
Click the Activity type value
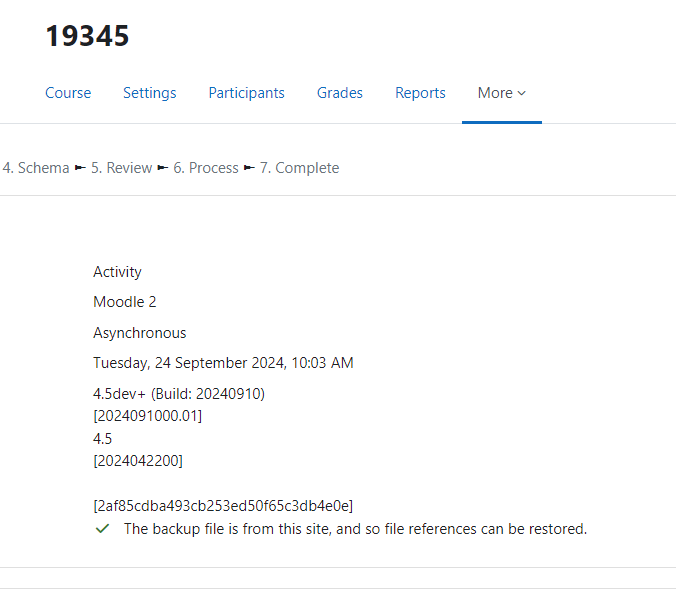[117, 272]
